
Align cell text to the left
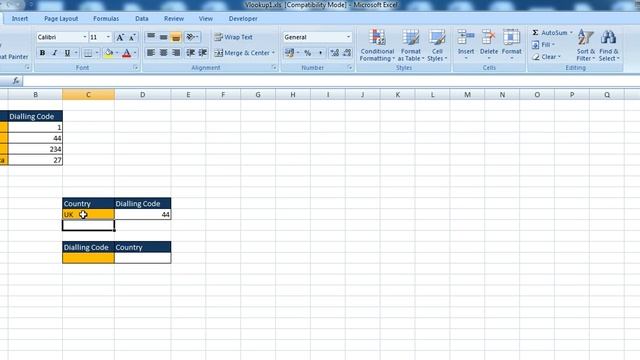tap(151, 53)
